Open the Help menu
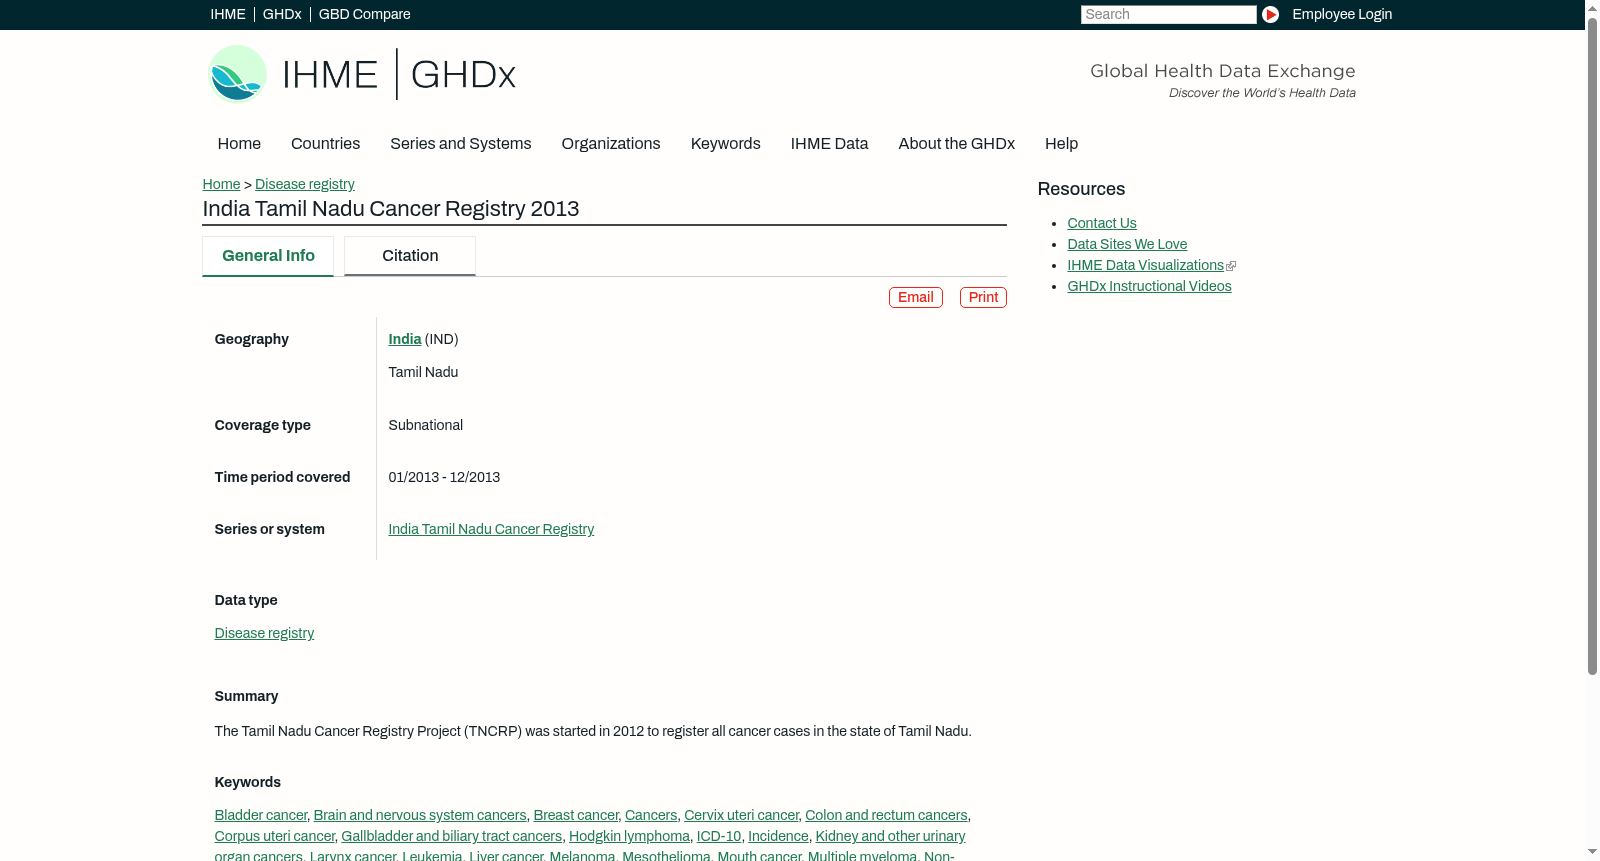This screenshot has width=1600, height=861. coord(1061,144)
